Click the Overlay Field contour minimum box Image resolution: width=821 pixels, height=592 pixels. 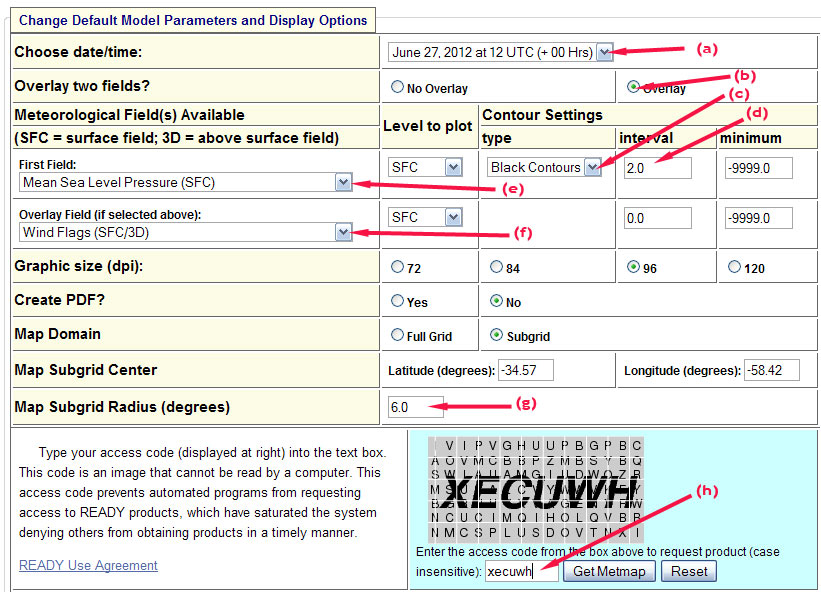coord(759,218)
